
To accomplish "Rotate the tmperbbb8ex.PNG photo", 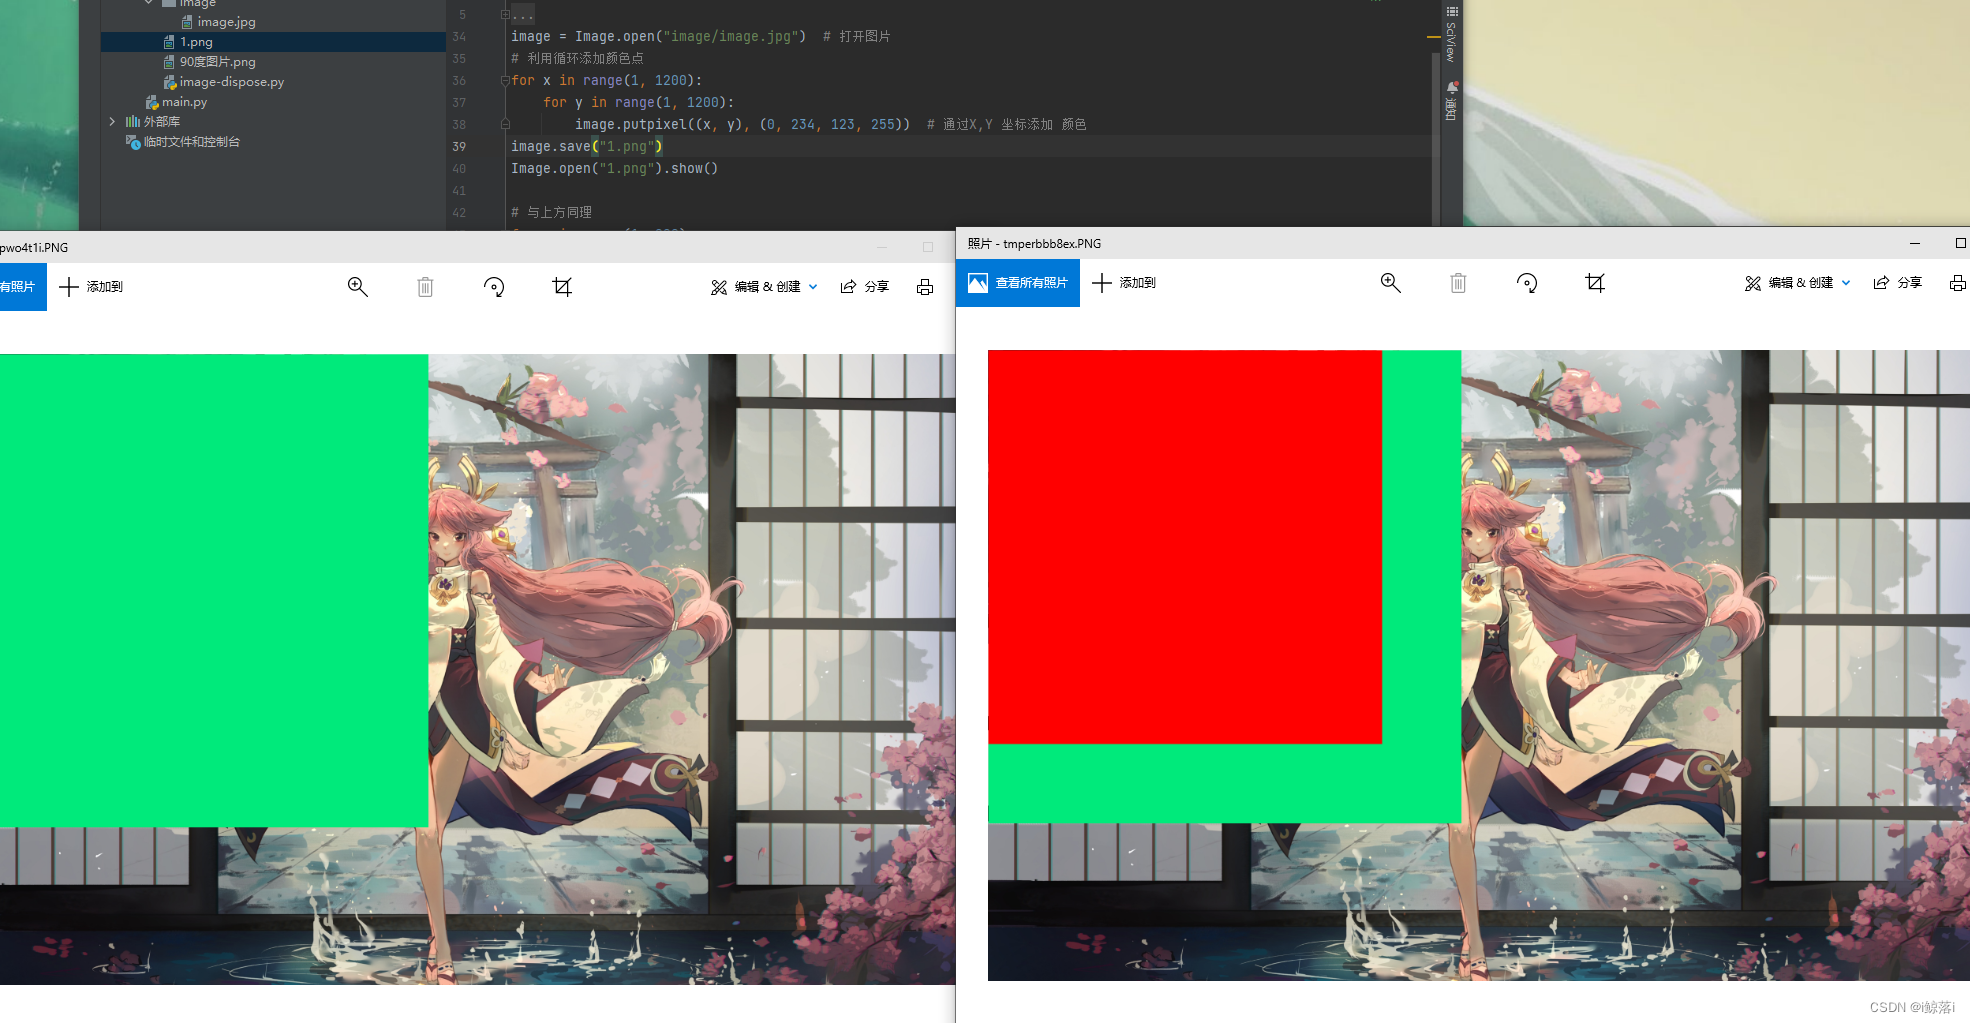I will click(x=1527, y=283).
